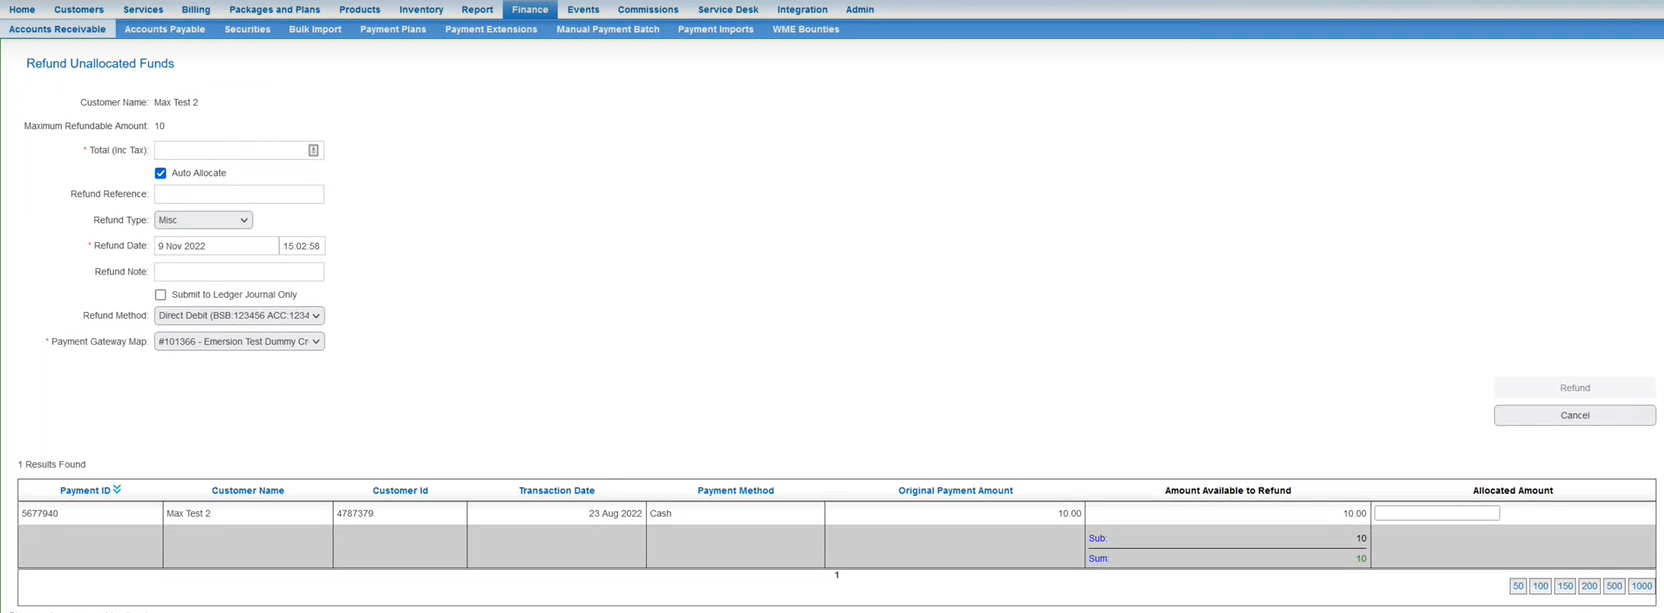
Task: Expand the Refund Method dropdown
Action: click(x=239, y=316)
